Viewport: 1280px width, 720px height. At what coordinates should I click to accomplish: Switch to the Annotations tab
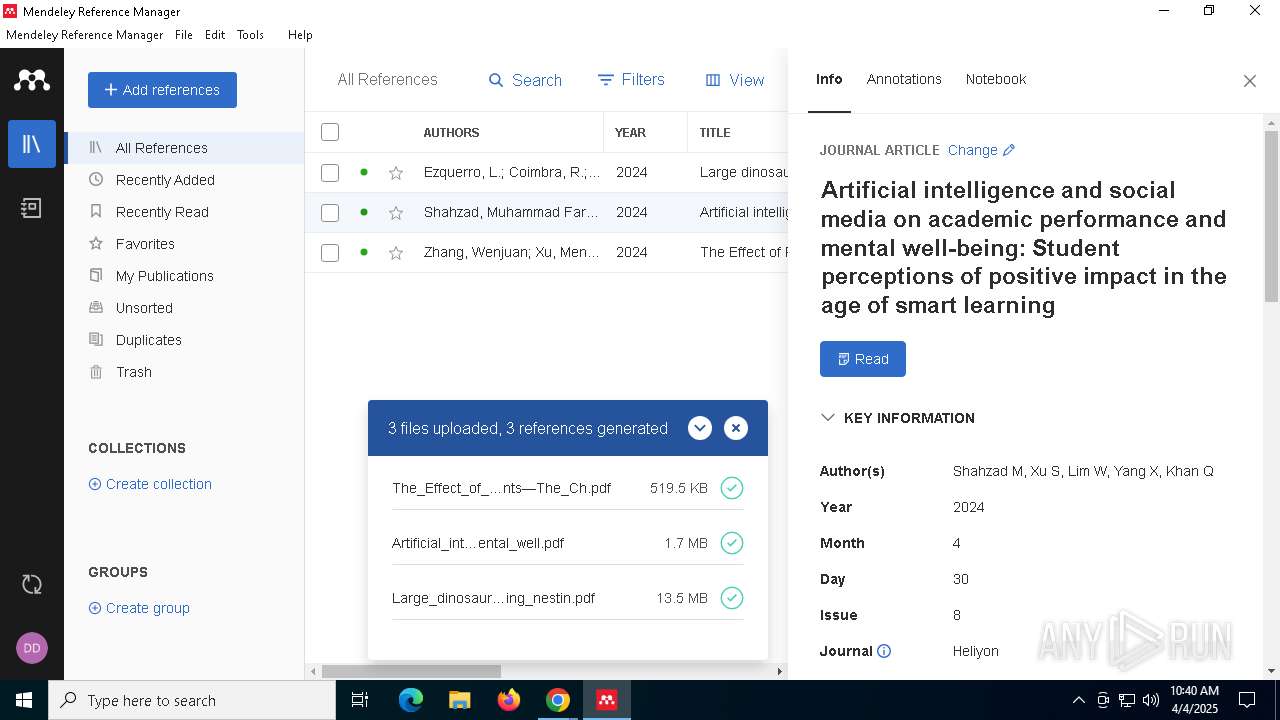[904, 79]
